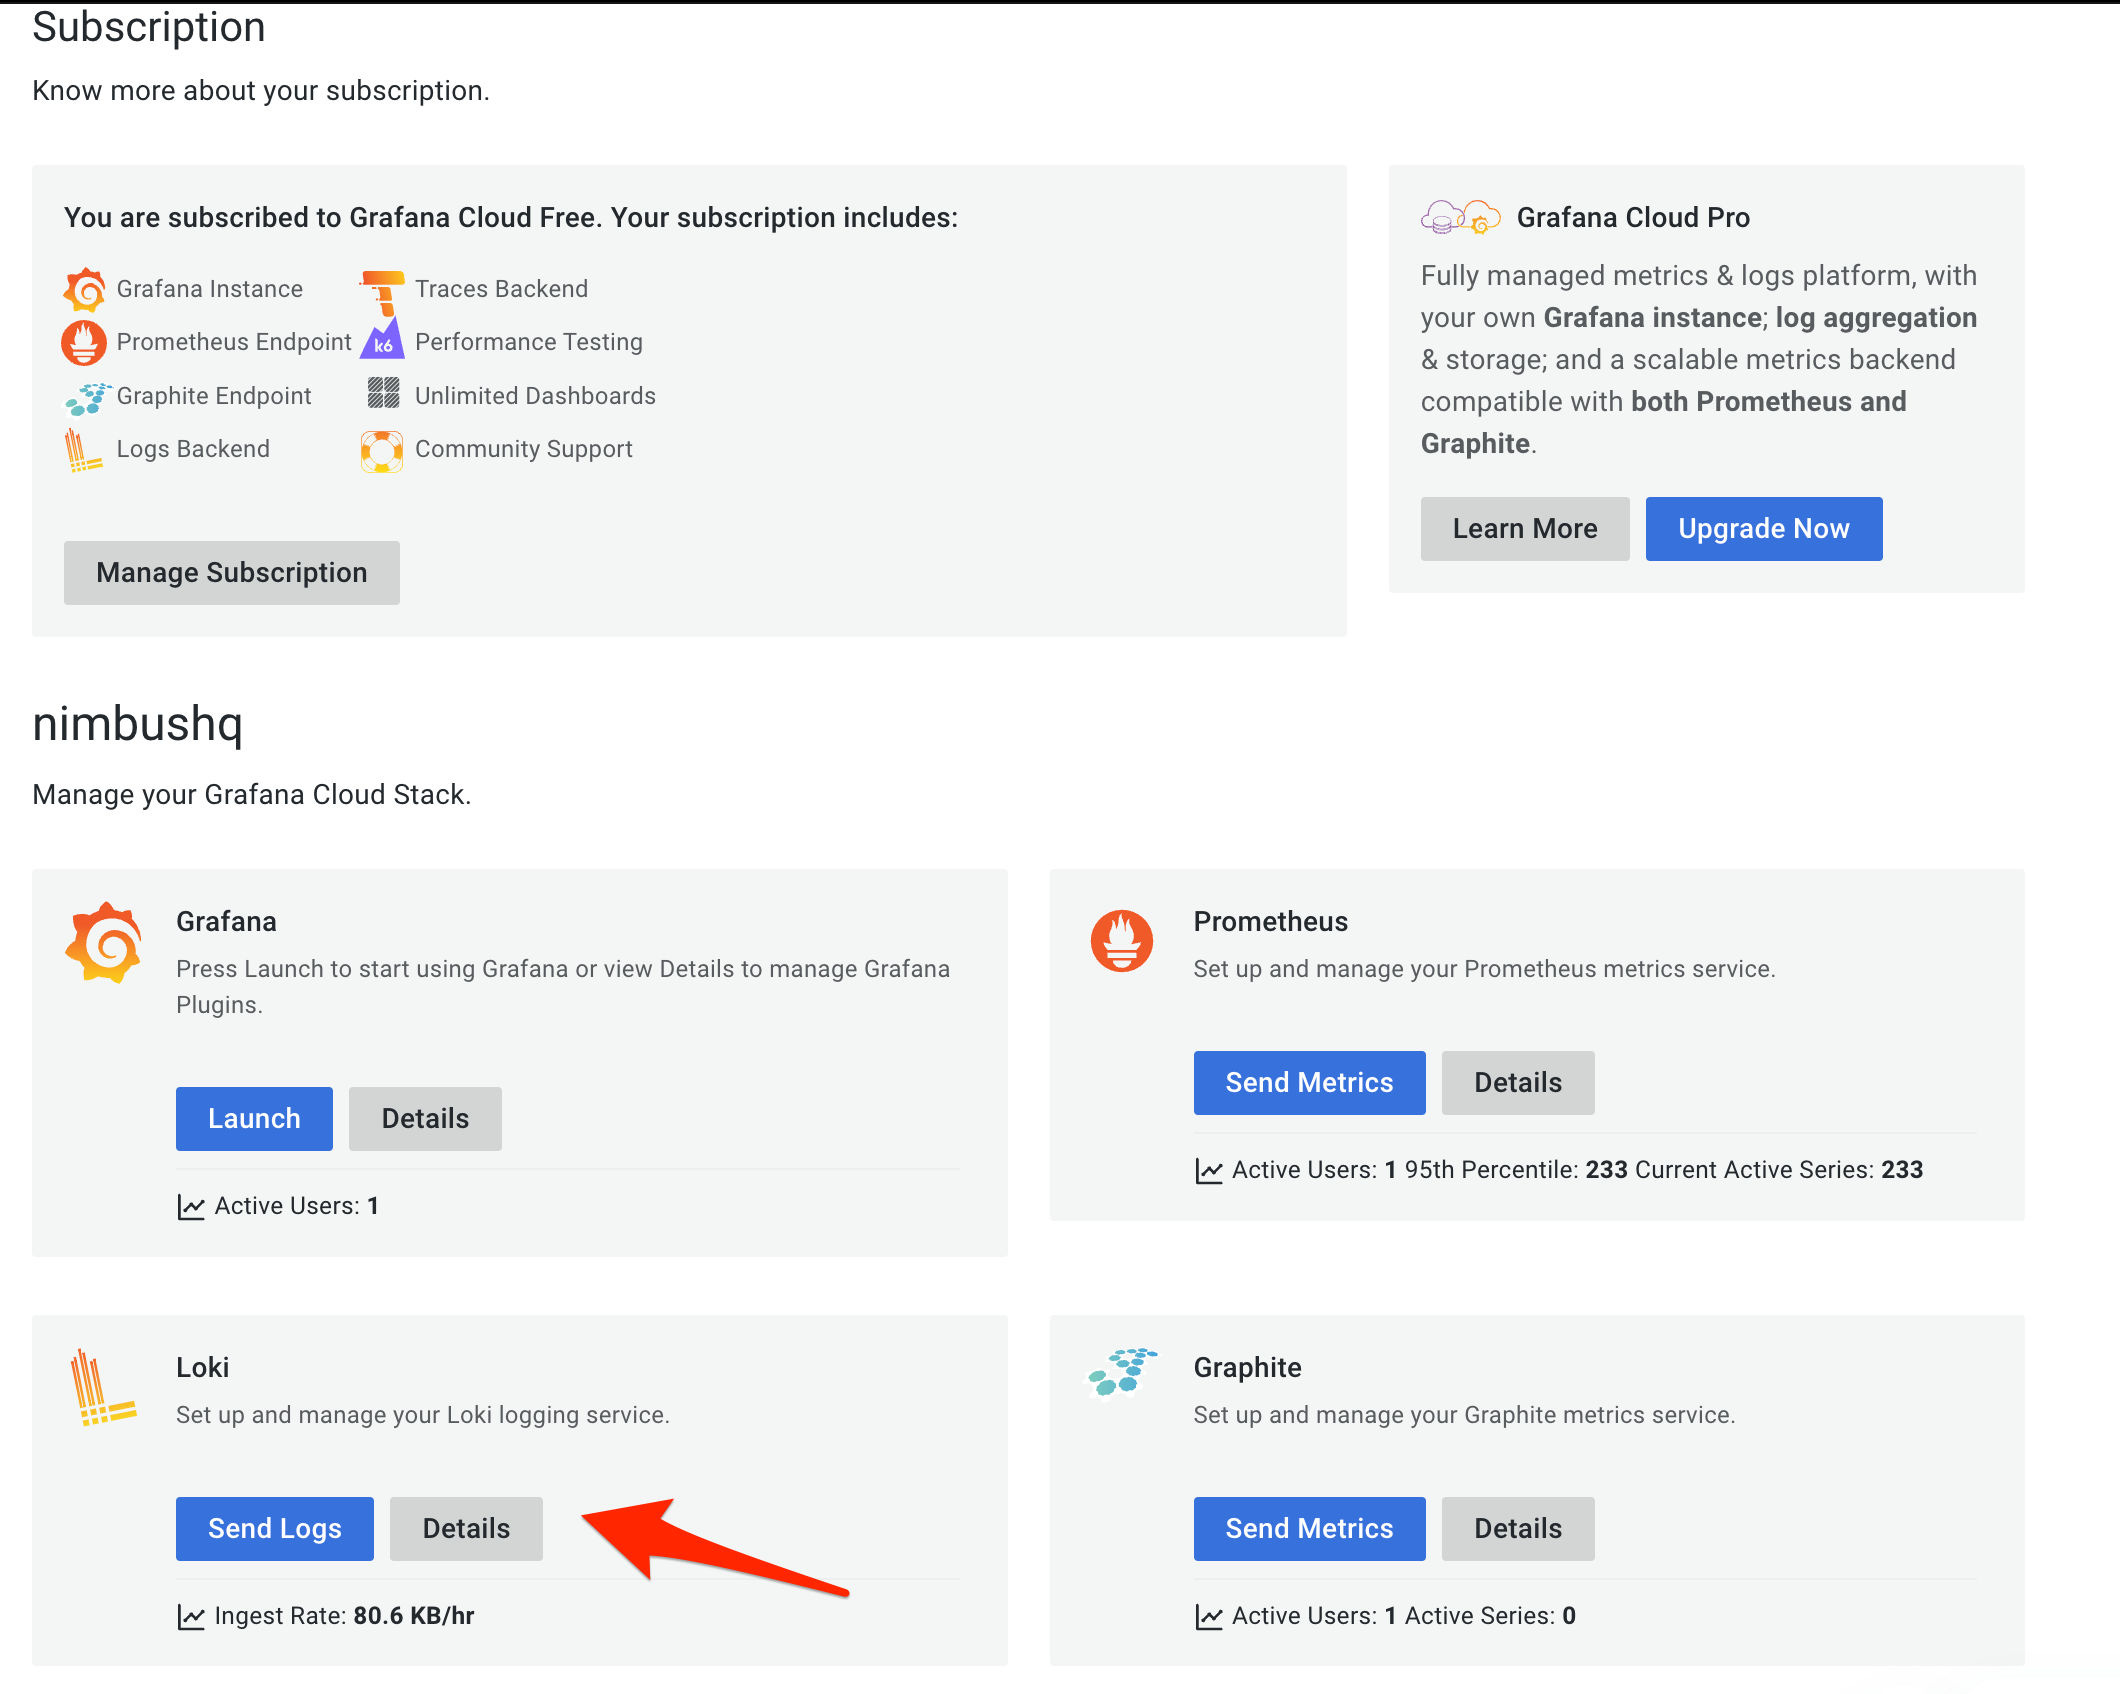Viewport: 2120px width, 1694px height.
Task: Click the chart icon beside Grafana Active Users
Action: pos(191,1207)
